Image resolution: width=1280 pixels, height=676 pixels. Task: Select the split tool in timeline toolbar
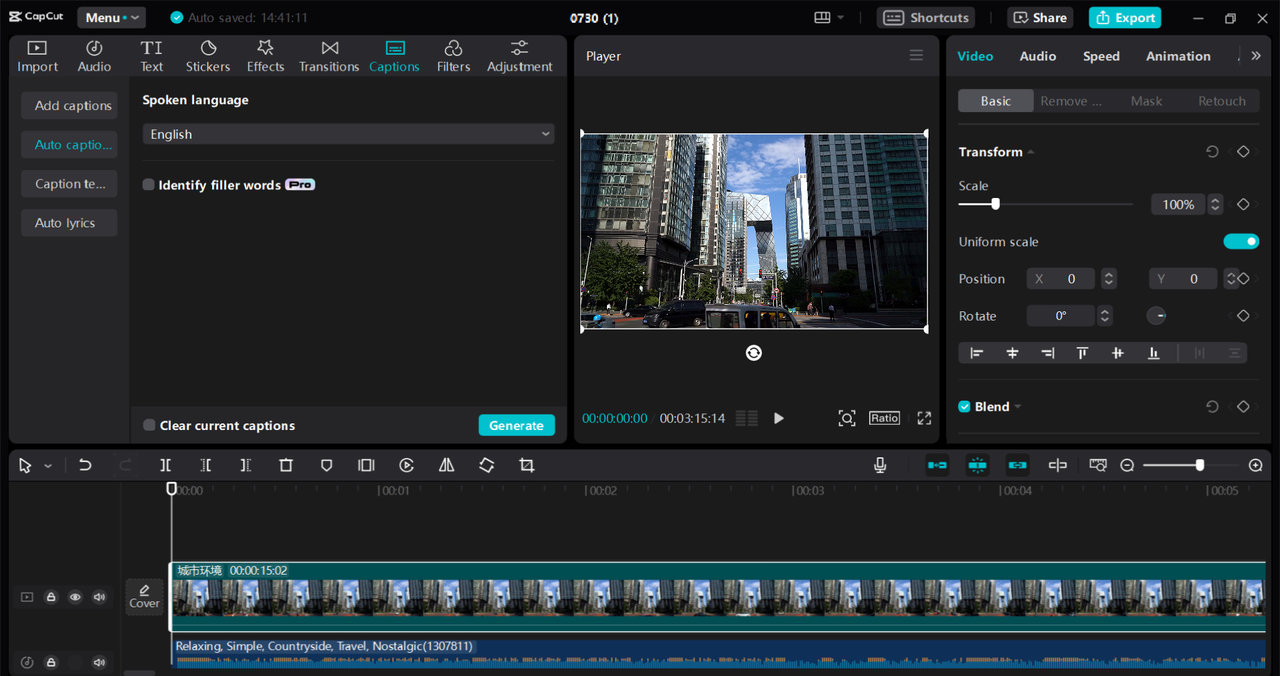coord(166,465)
